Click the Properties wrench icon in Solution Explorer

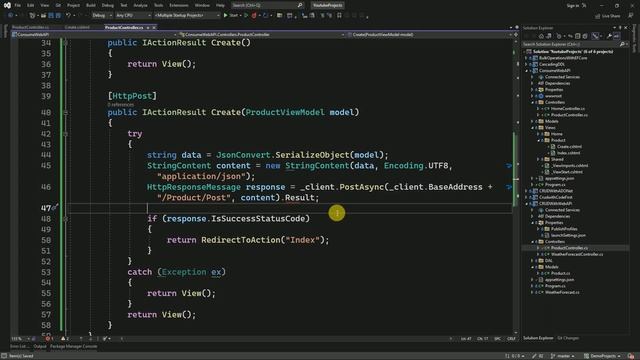click(x=609, y=36)
